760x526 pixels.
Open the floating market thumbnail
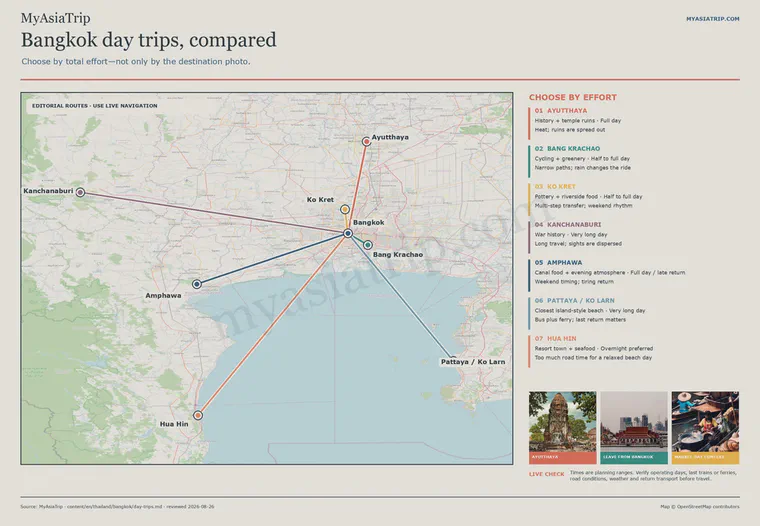[705, 428]
